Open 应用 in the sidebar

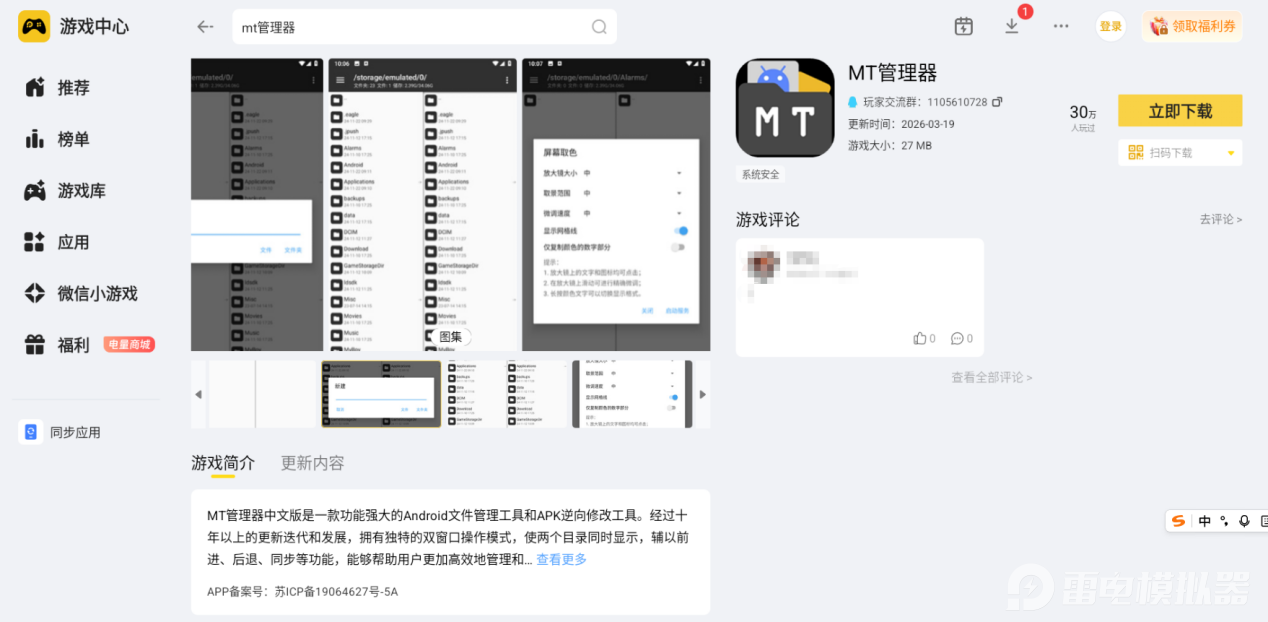[57, 242]
